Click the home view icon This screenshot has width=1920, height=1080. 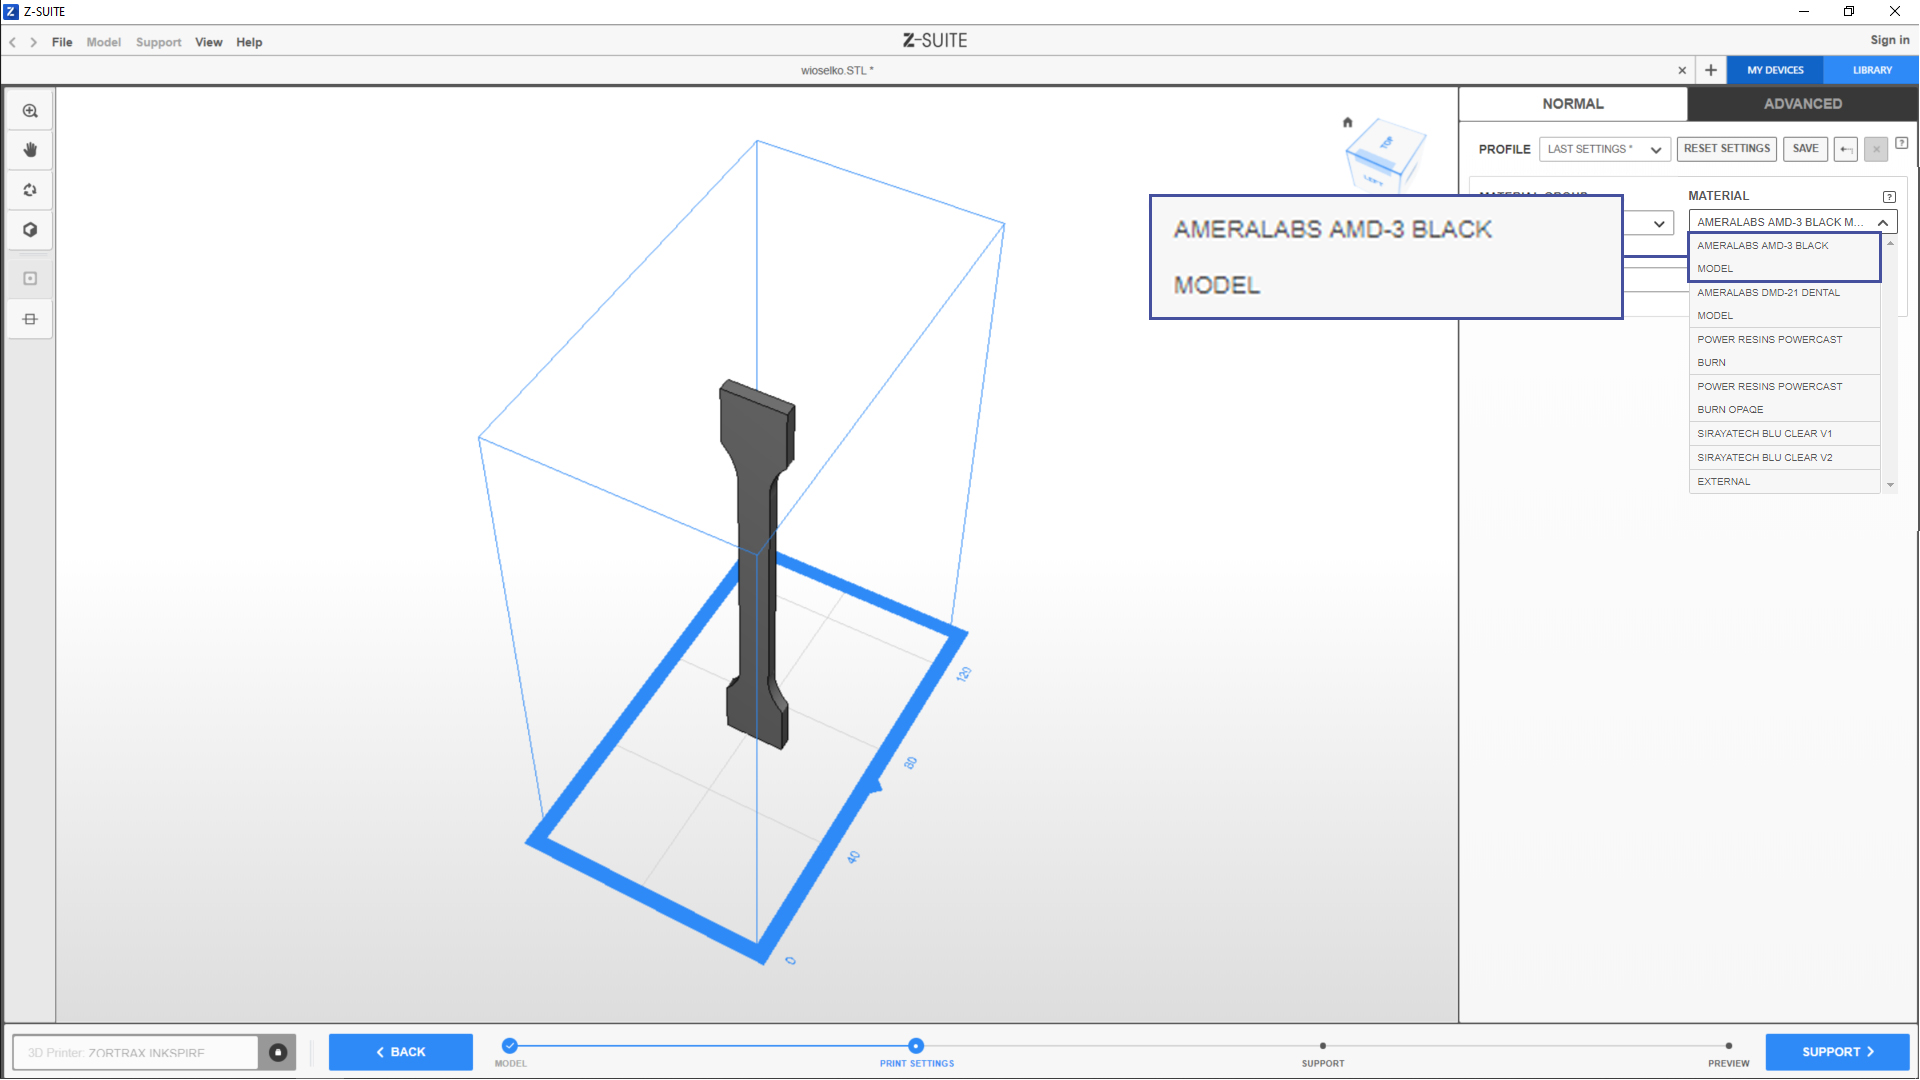(1347, 122)
